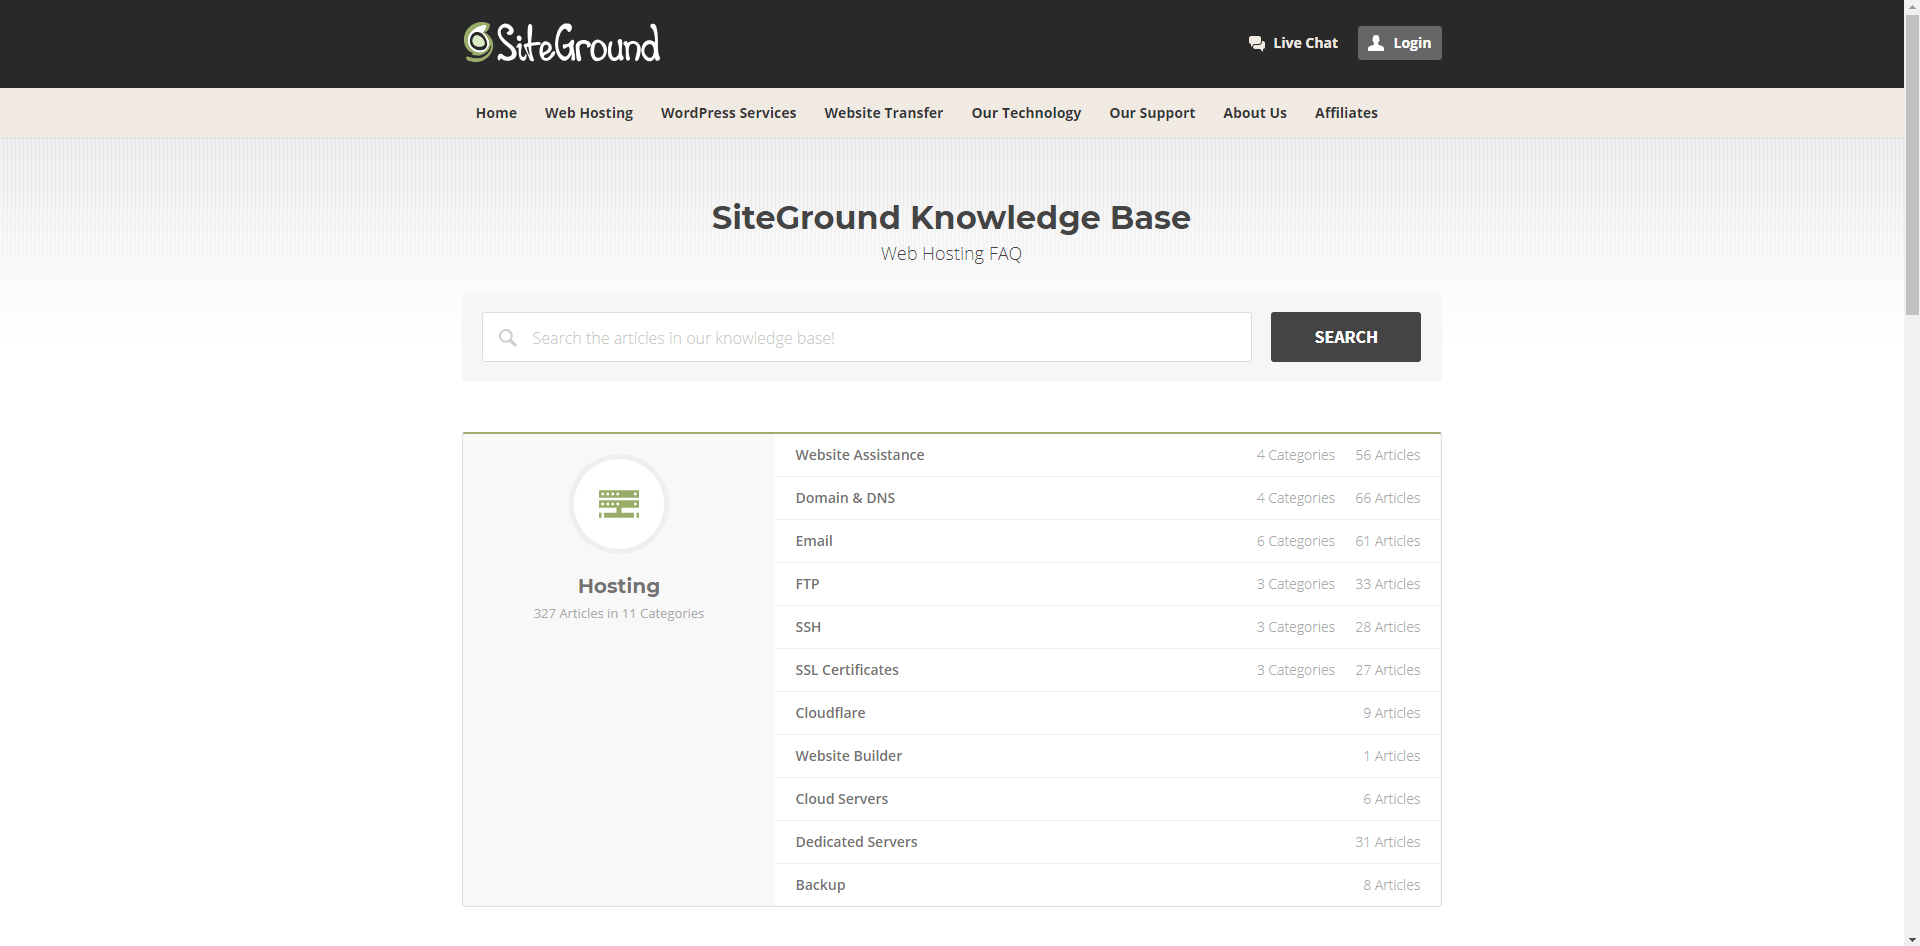
Task: Click the SEARCH button
Action: click(x=1346, y=337)
